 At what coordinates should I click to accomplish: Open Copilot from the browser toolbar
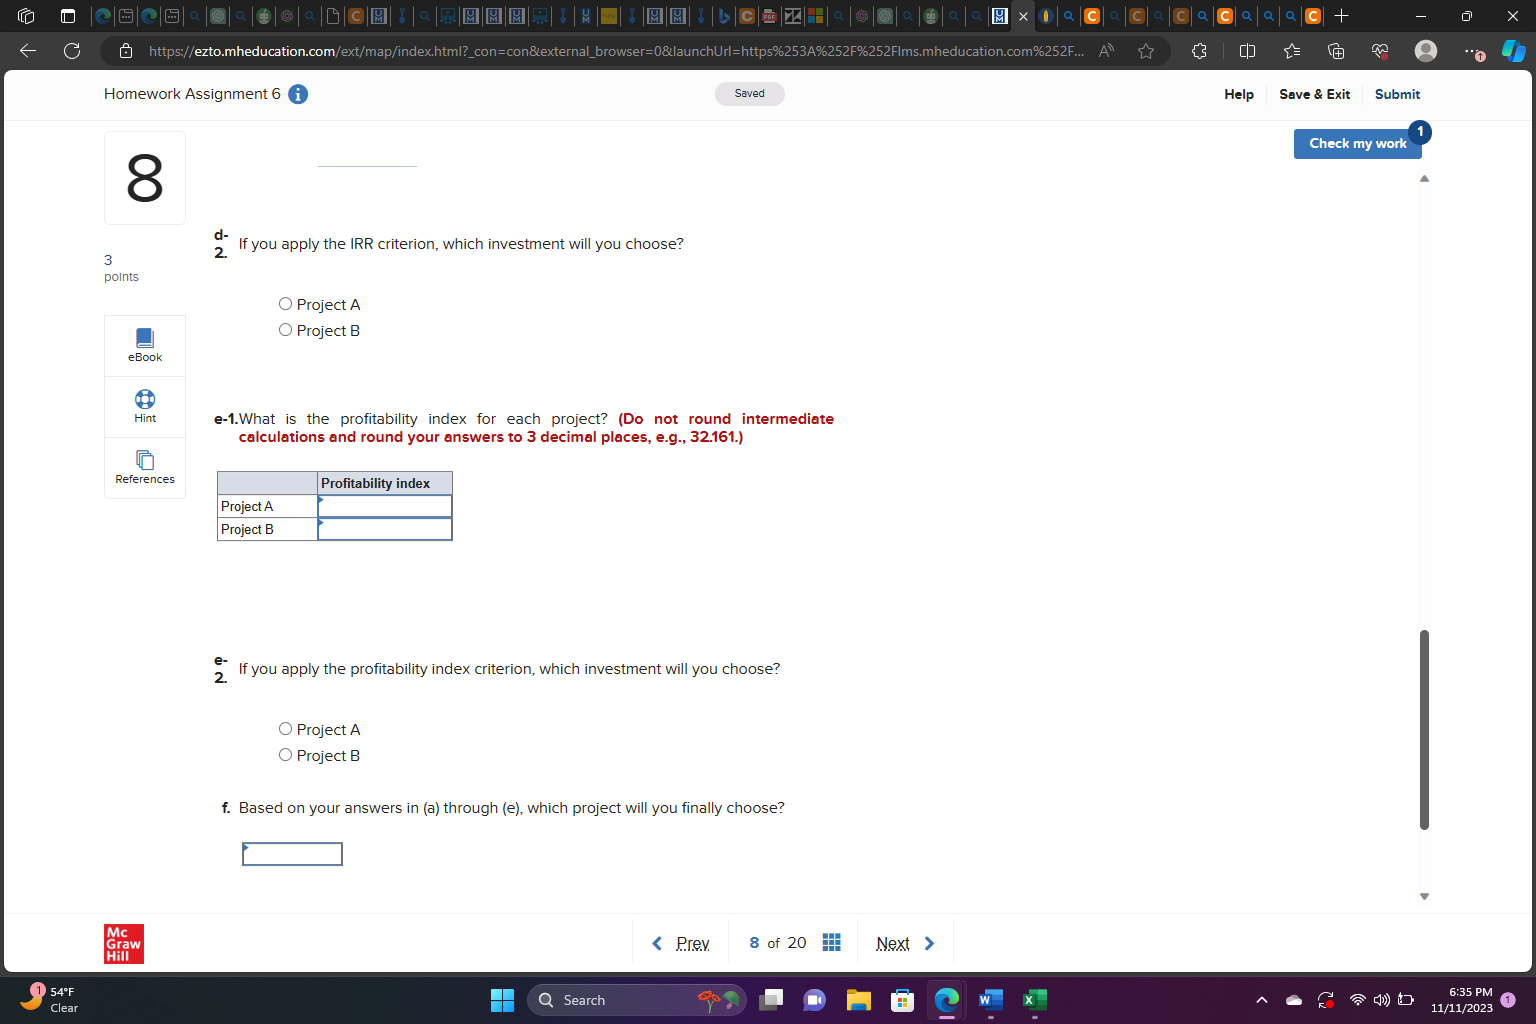[1513, 51]
